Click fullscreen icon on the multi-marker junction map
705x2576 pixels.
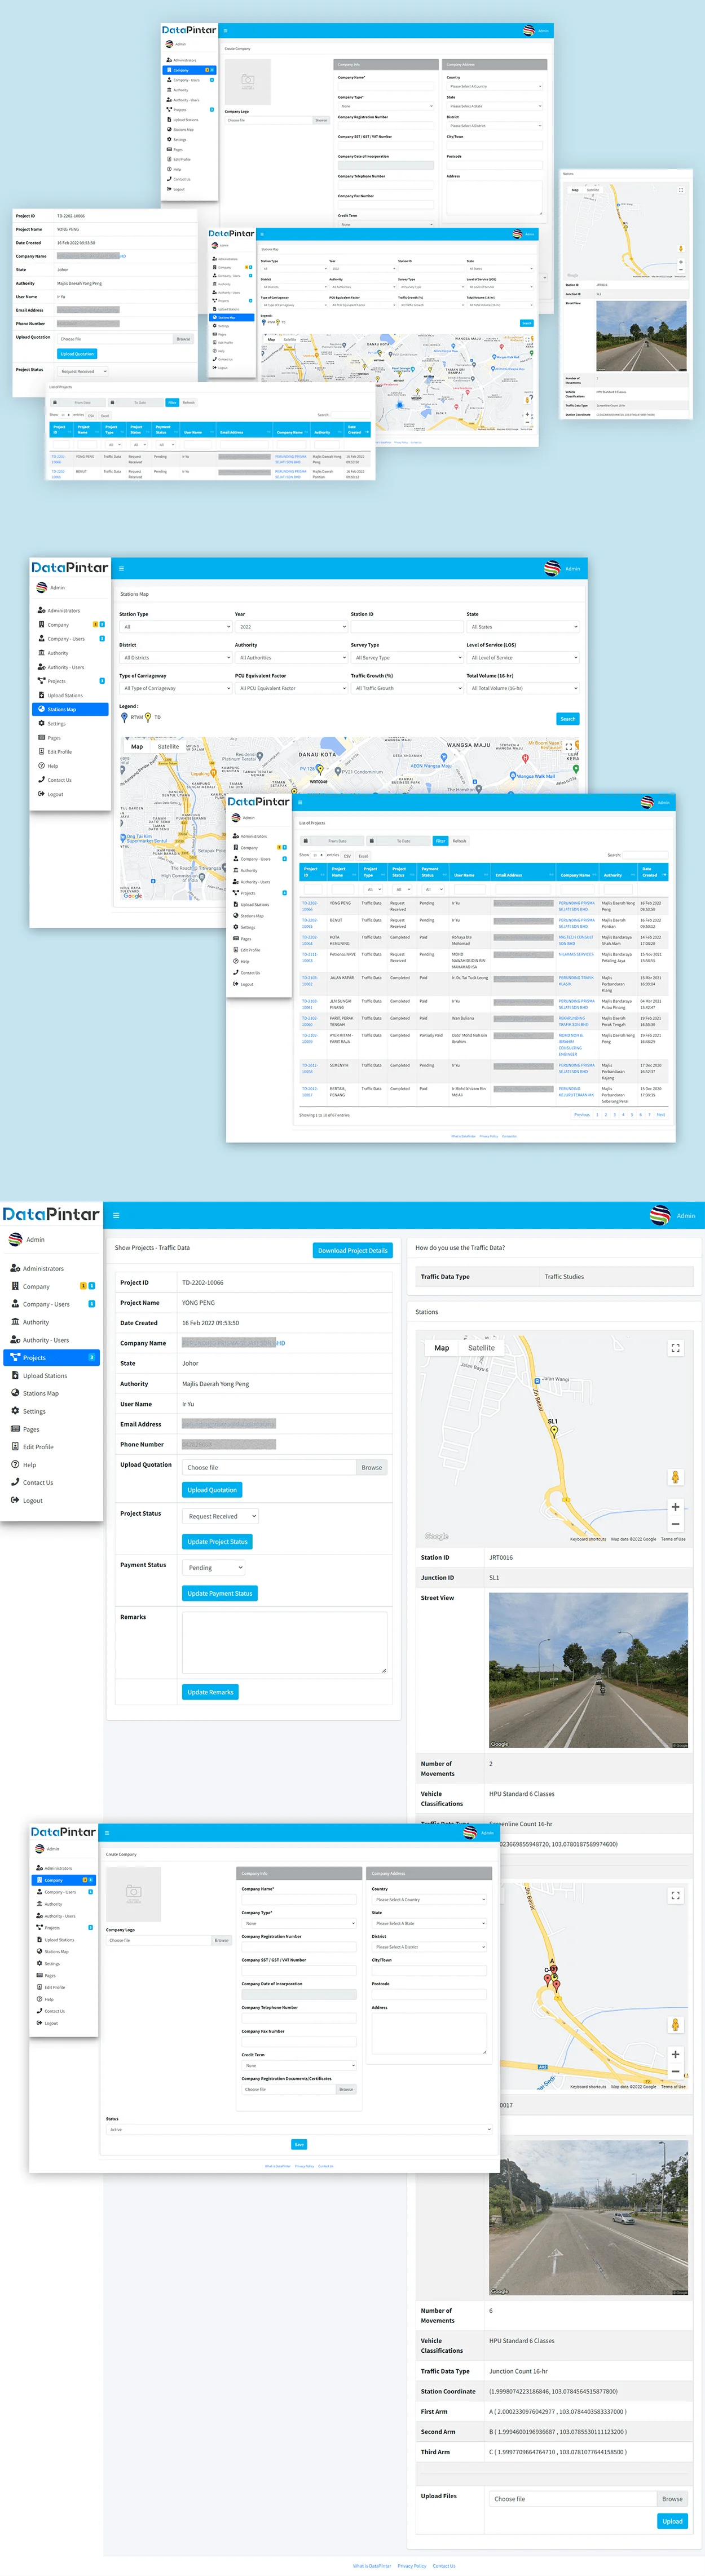coord(675,1895)
